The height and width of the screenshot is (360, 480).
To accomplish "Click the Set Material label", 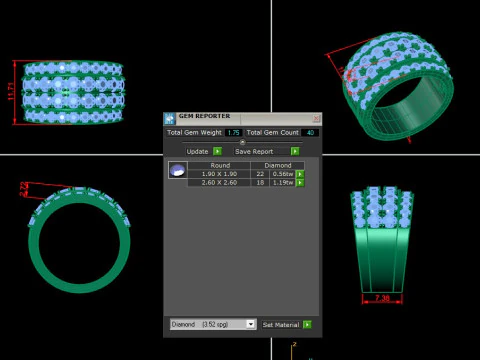I will [281, 325].
